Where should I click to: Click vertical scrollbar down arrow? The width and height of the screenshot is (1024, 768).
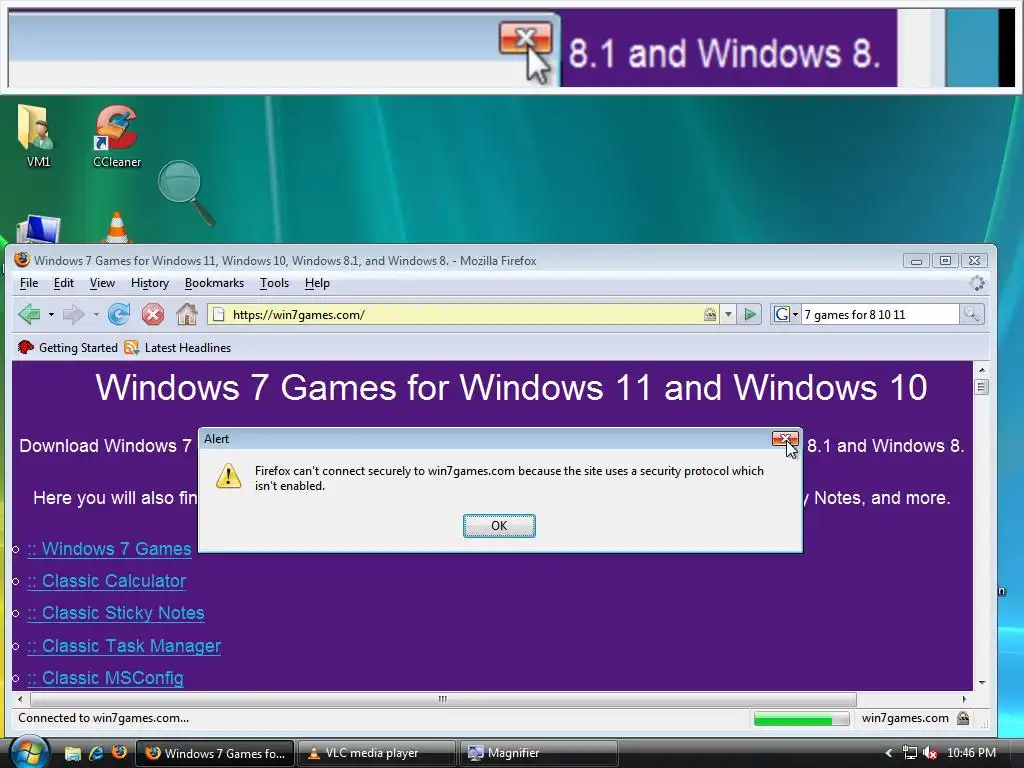(982, 682)
